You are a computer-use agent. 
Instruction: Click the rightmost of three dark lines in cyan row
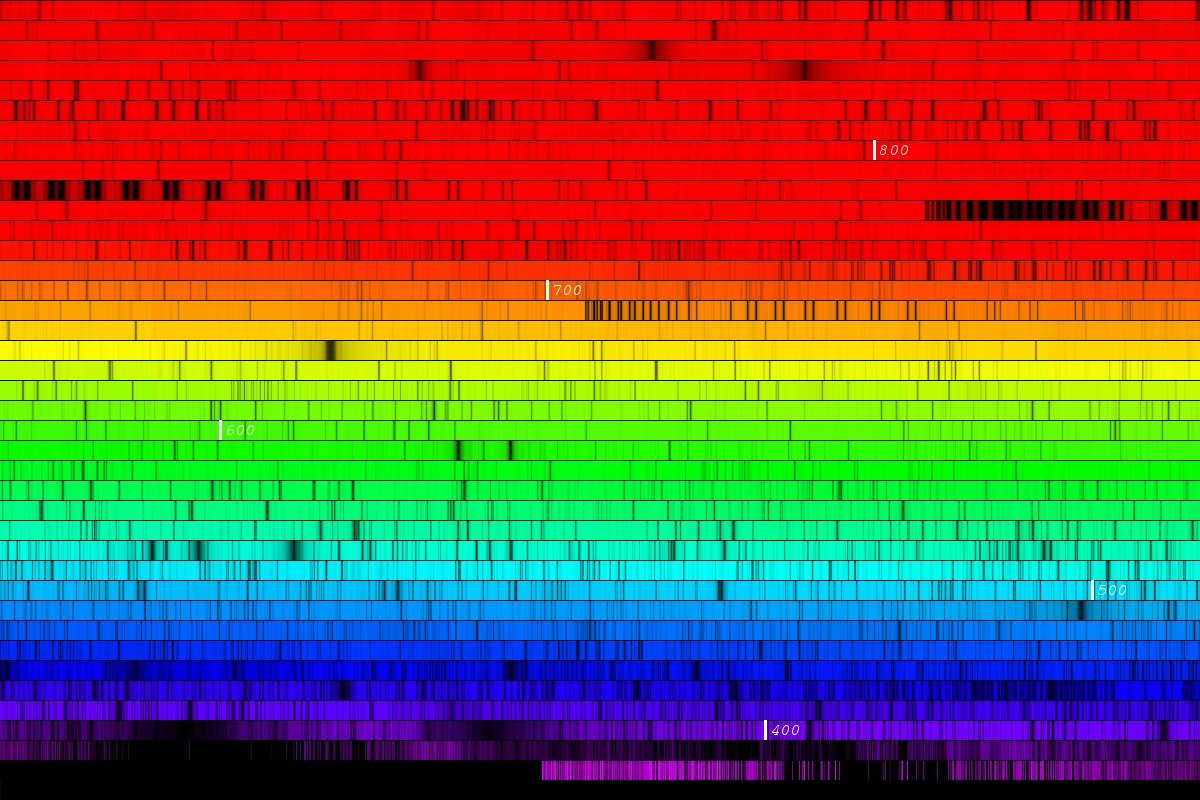(293, 550)
